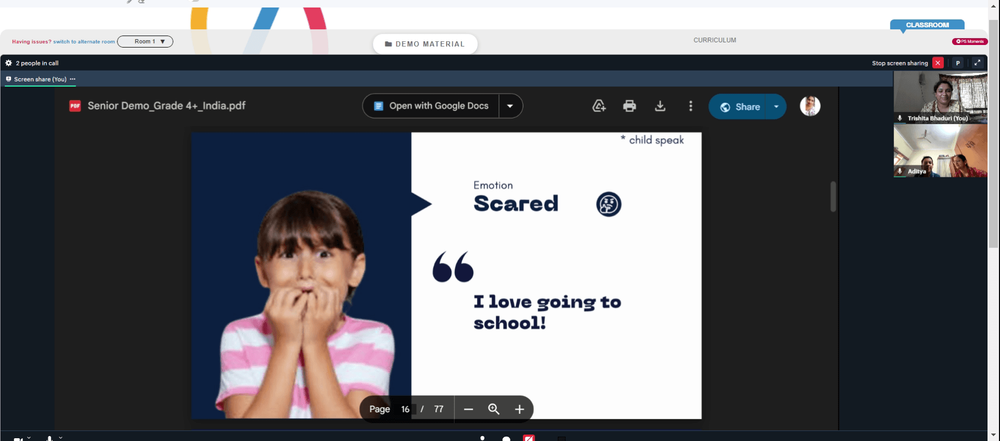This screenshot has height=441, width=1000.
Task: Open call settings gear icon
Action: [x=8, y=63]
